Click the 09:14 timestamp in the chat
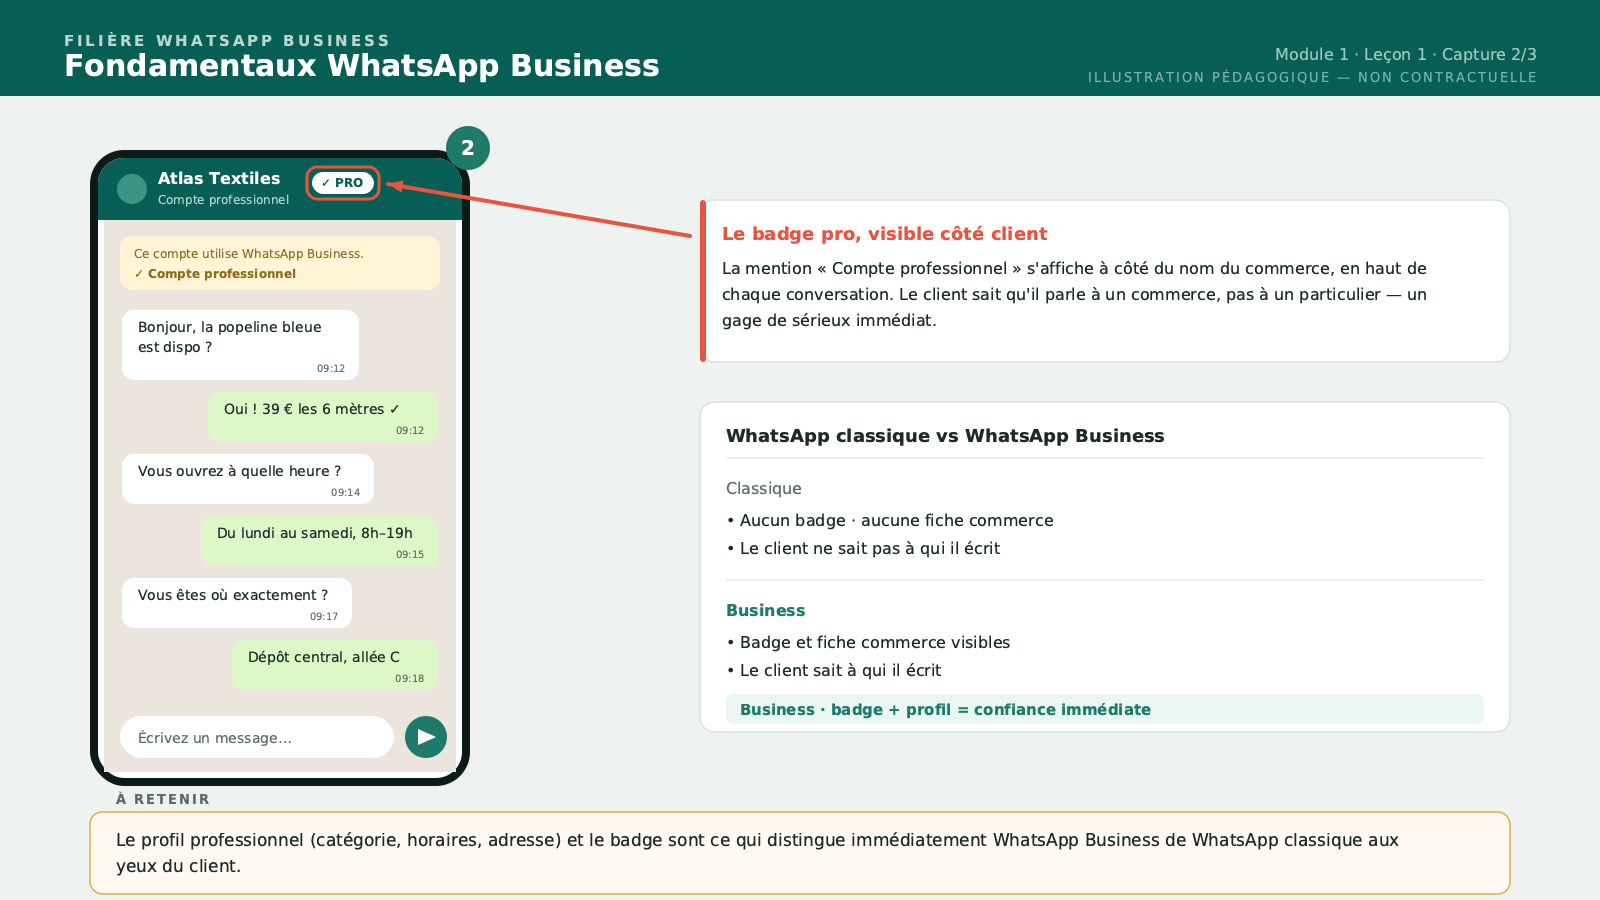Screen dimensions: 1600x900 coord(345,492)
